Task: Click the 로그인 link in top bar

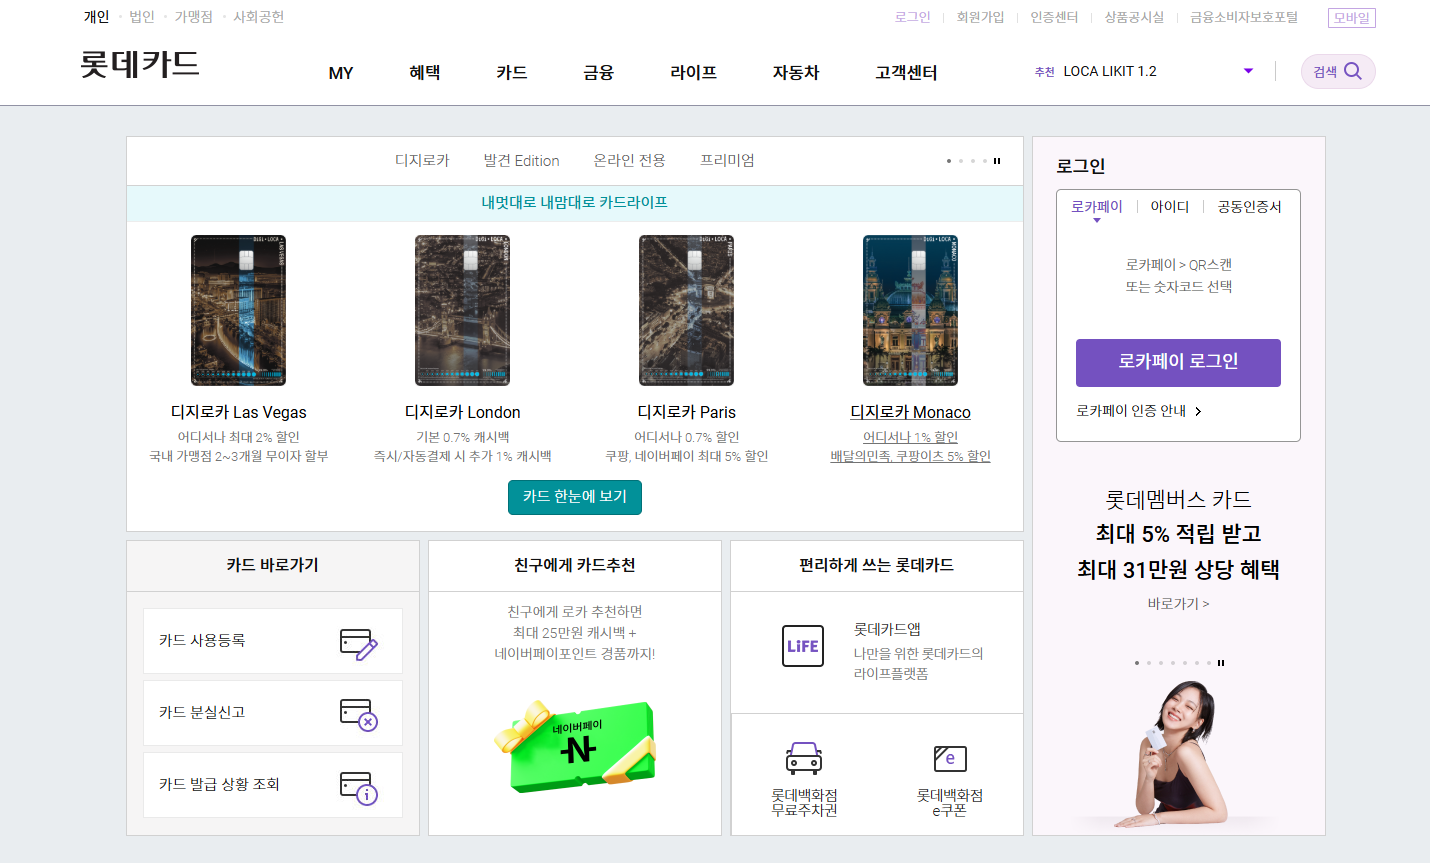Action: 912,17
